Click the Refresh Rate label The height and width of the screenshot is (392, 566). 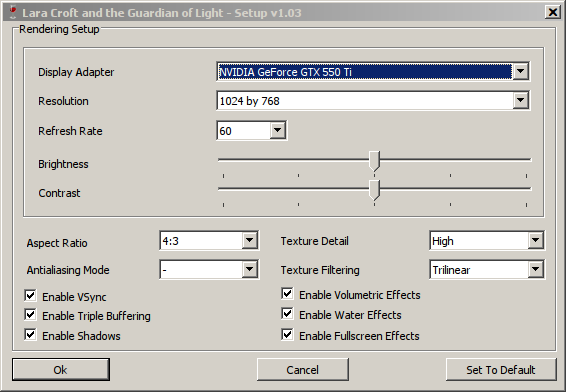70,131
